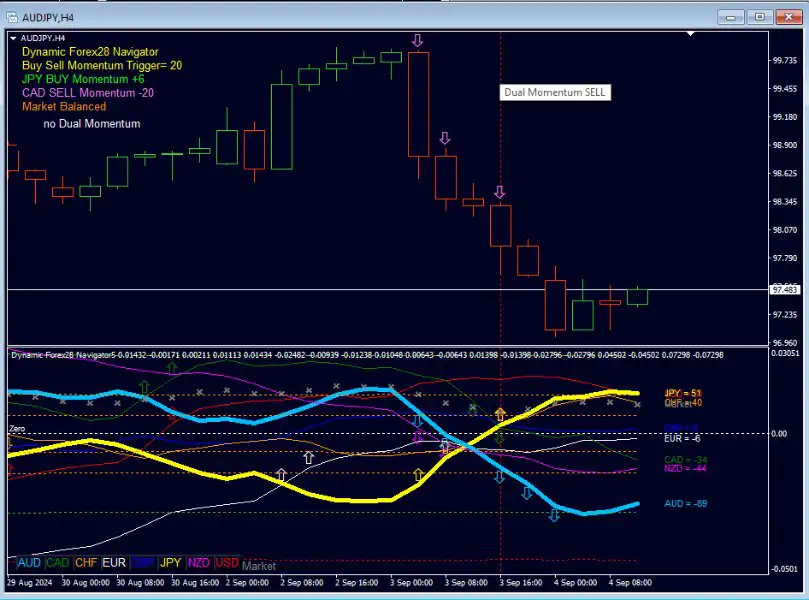
Task: Click the chart window icon in title bar
Action: [x=12, y=17]
